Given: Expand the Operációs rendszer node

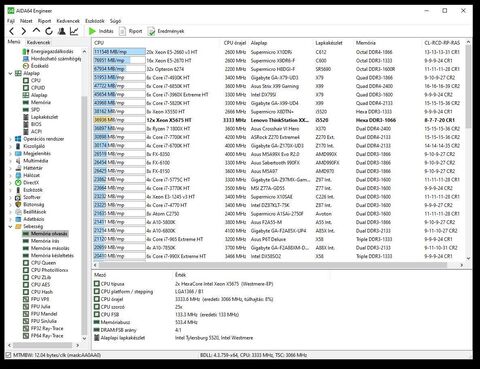Looking at the screenshot, I should tap(10, 139).
